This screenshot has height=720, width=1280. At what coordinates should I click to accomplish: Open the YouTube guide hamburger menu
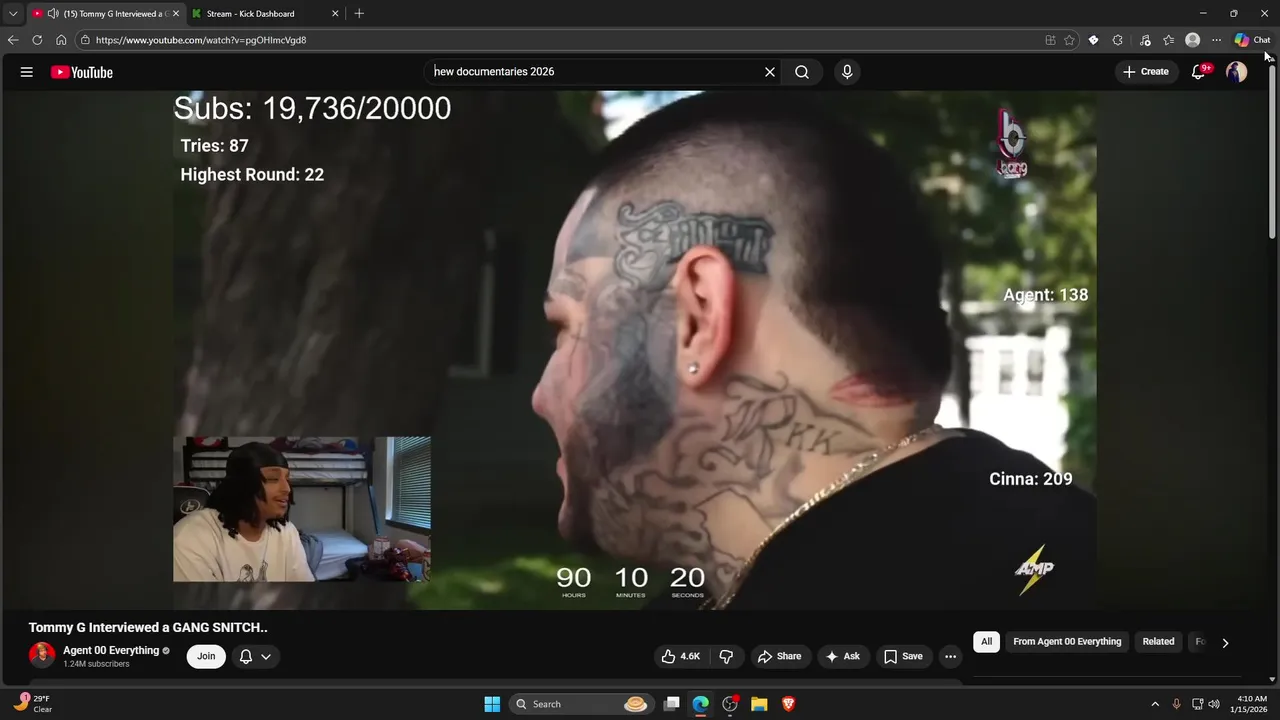27,72
